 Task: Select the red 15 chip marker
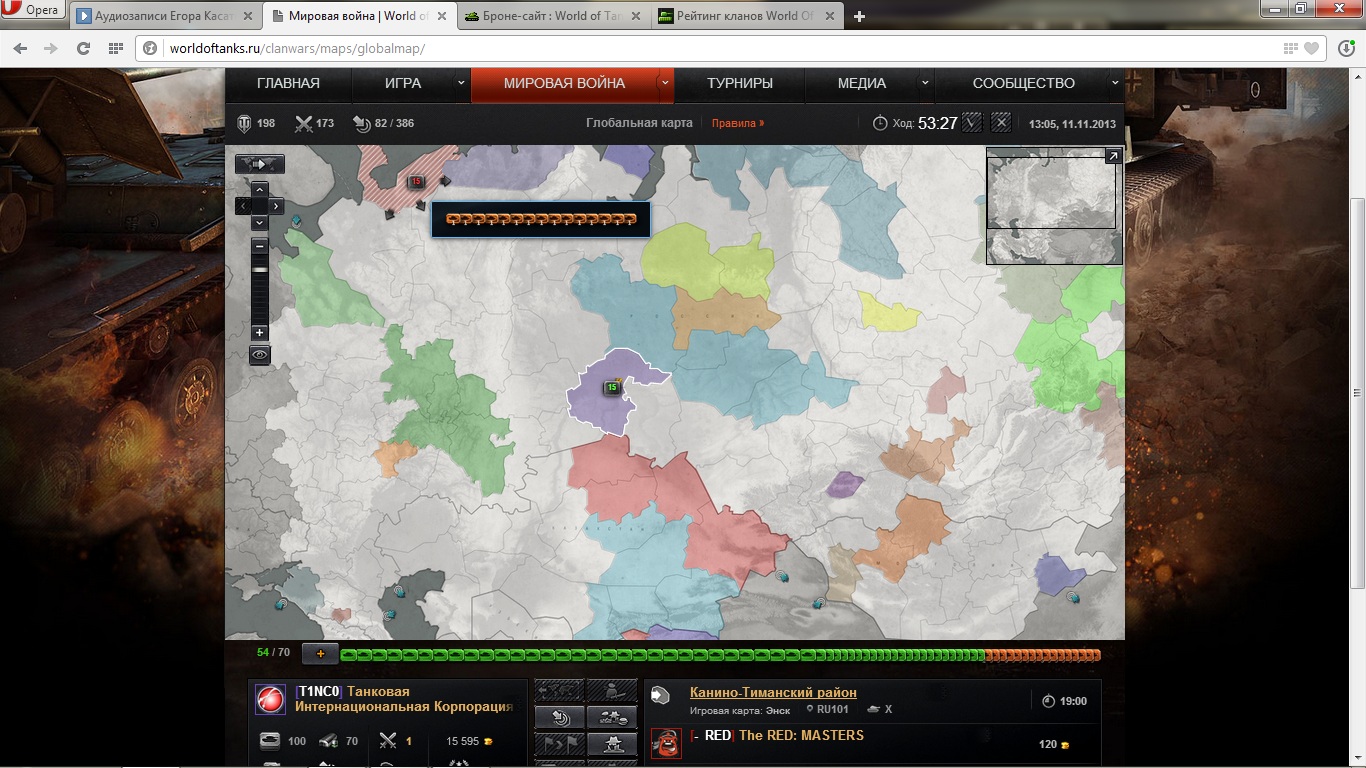(415, 182)
